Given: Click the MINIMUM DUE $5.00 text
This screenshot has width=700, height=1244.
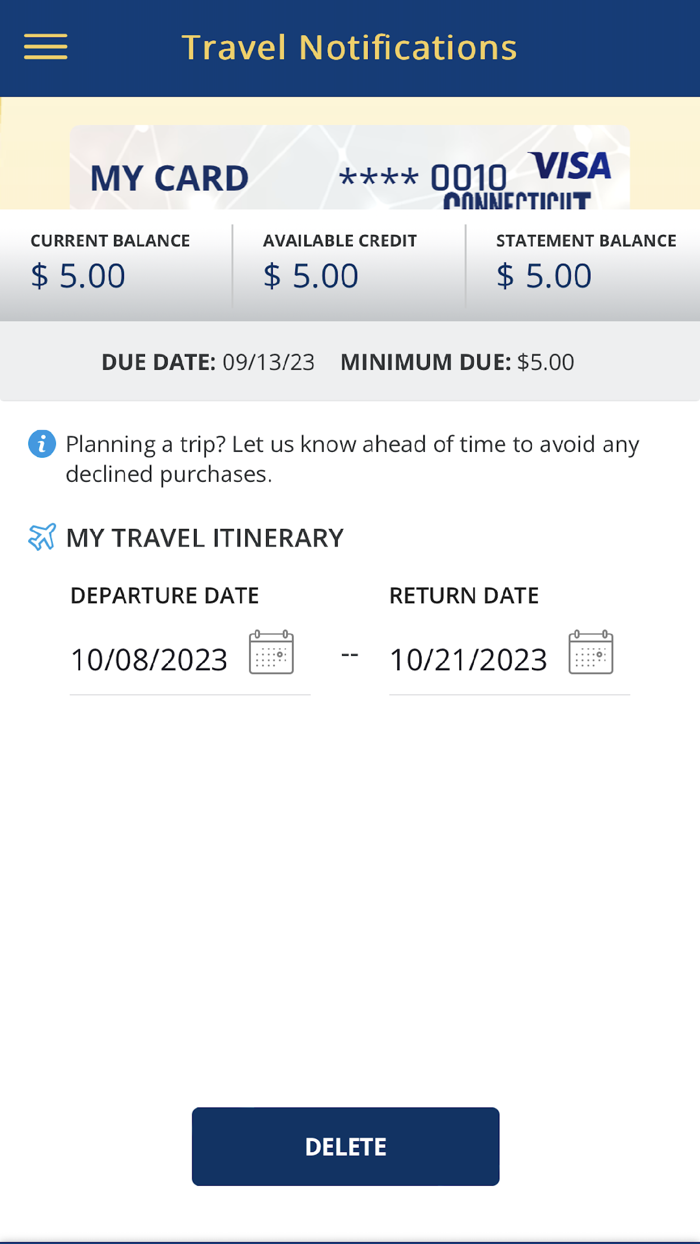Looking at the screenshot, I should pos(458,361).
